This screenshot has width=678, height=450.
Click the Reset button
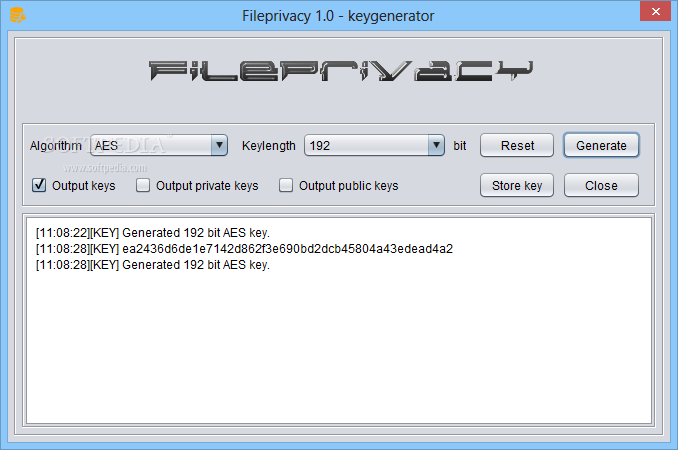pos(517,145)
